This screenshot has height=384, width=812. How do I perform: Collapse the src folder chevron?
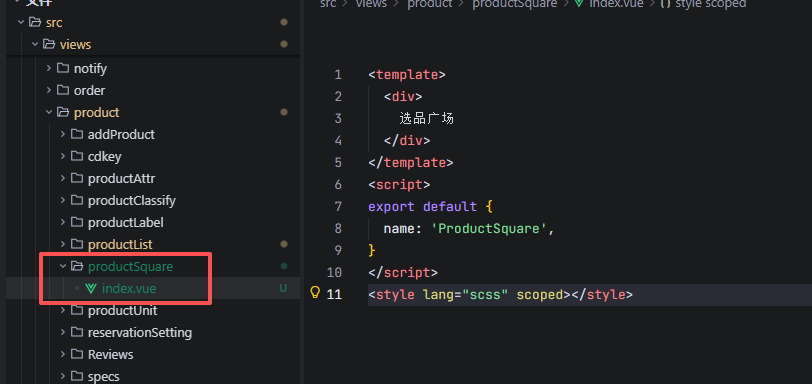pos(21,22)
